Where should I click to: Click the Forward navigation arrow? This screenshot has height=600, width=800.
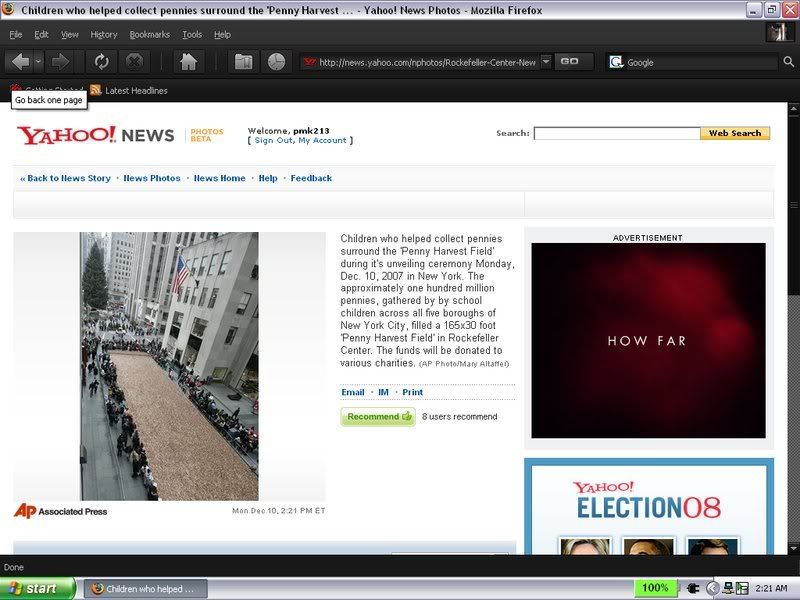point(60,62)
